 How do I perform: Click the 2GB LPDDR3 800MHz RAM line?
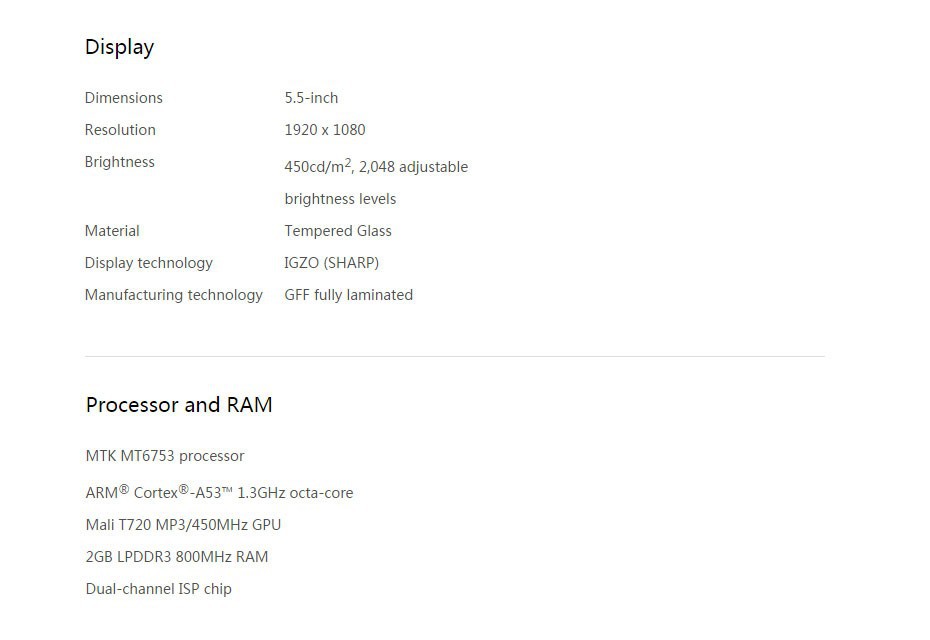(x=177, y=557)
